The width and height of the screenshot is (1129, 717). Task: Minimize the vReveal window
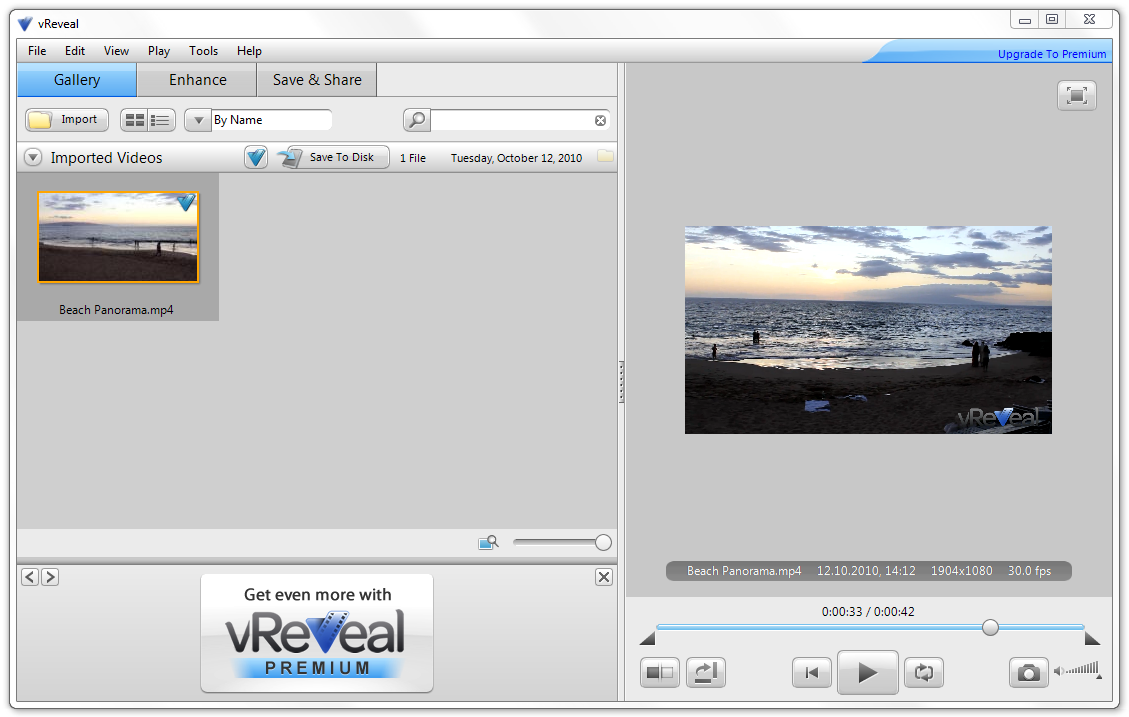(1025, 20)
